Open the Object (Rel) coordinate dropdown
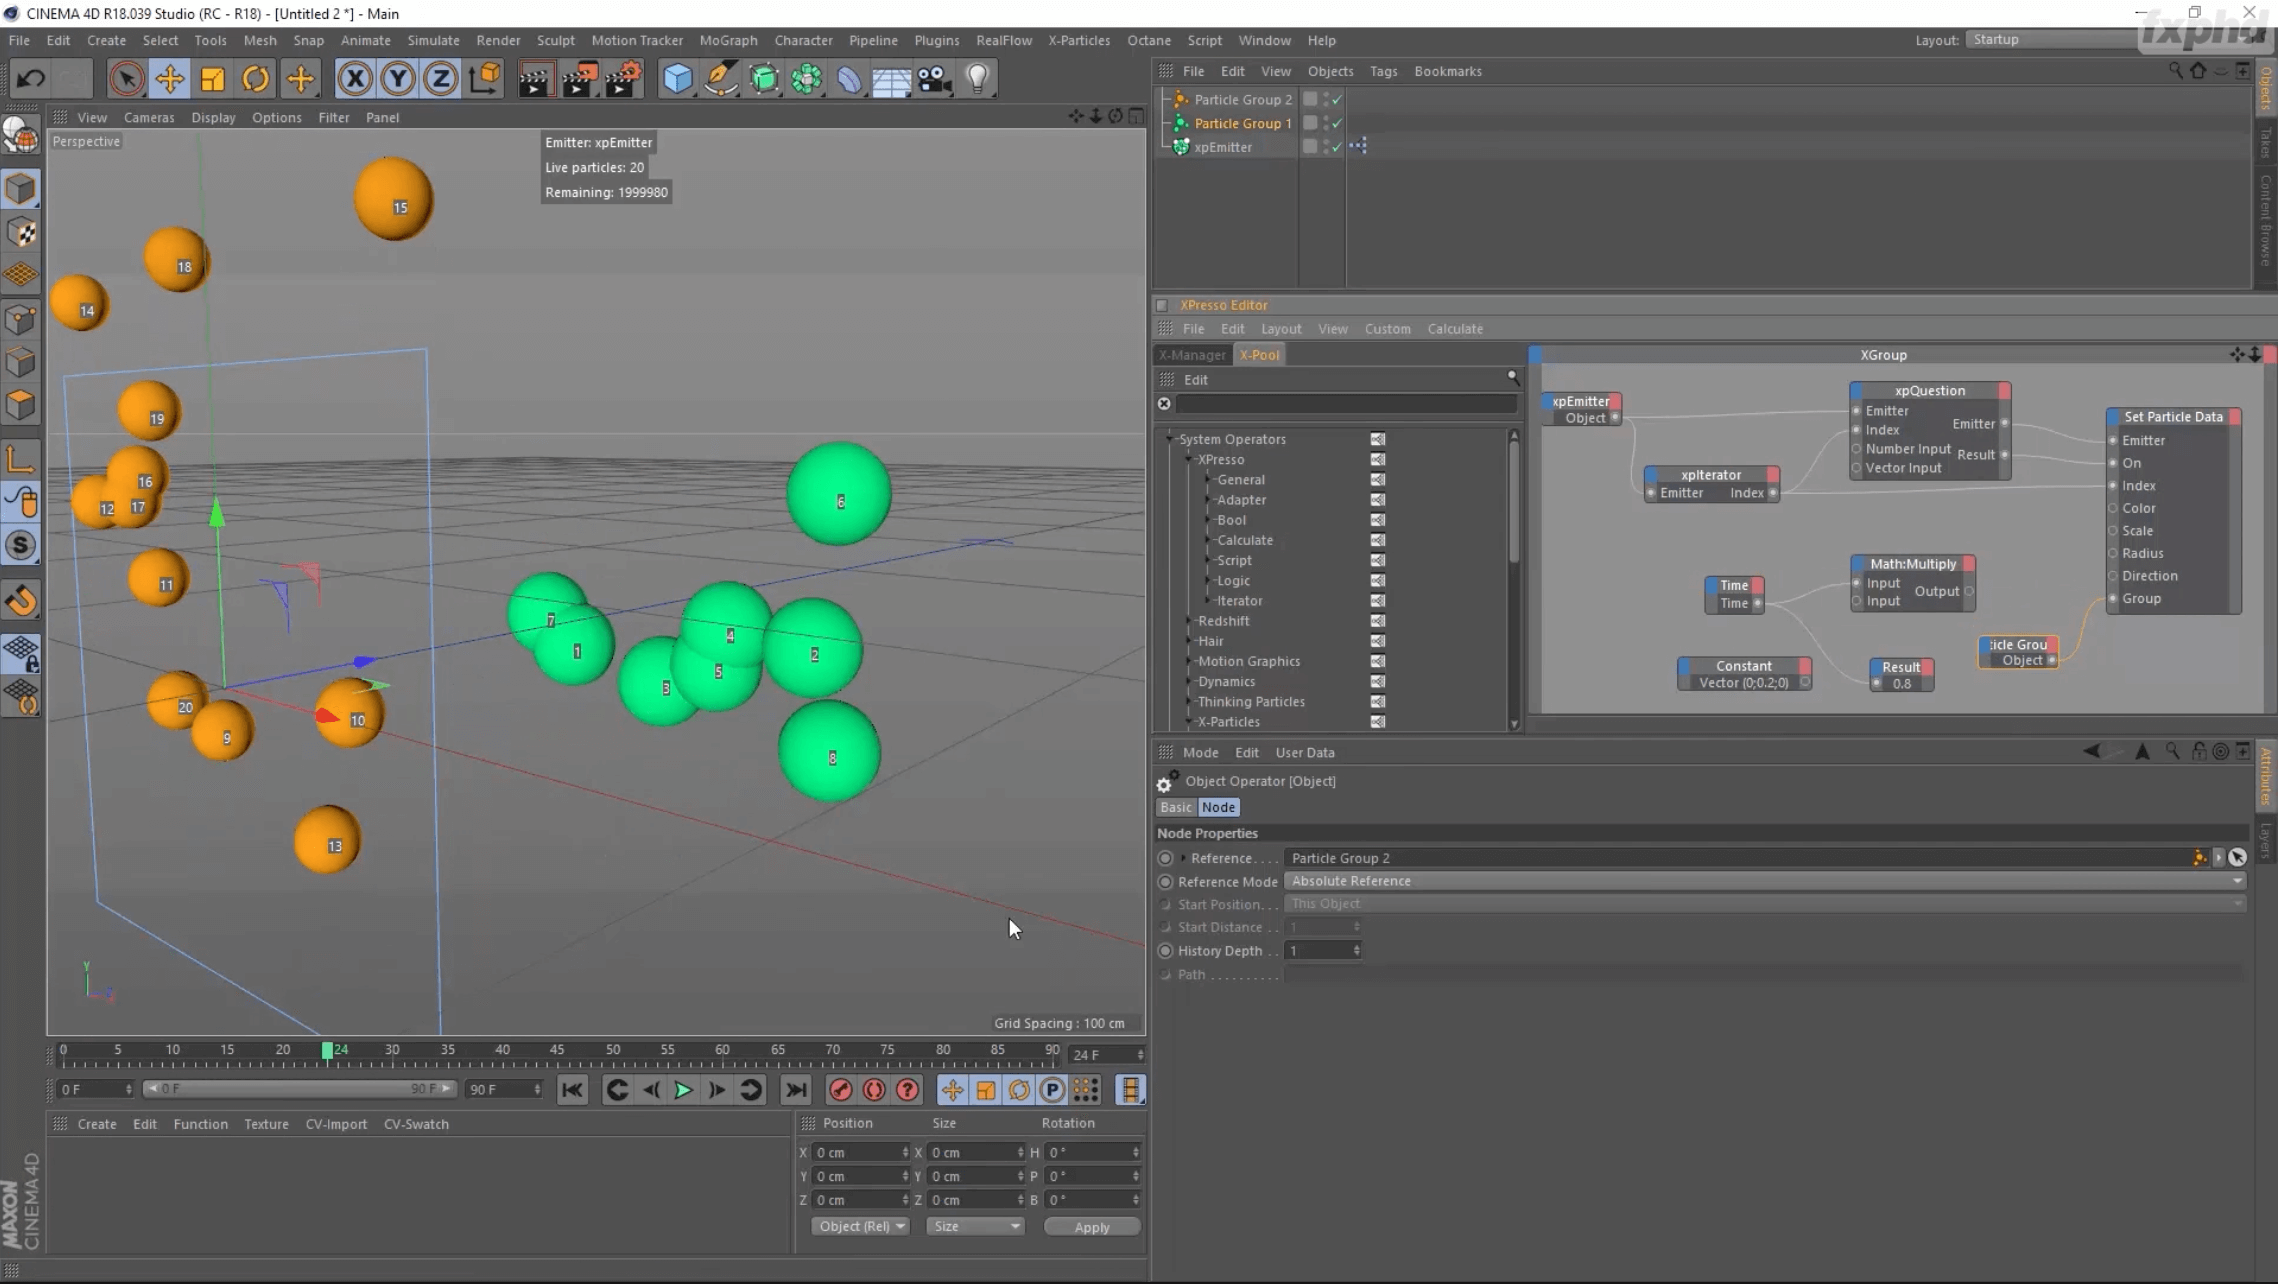Screen dimensions: 2278x1284 coord(860,1226)
